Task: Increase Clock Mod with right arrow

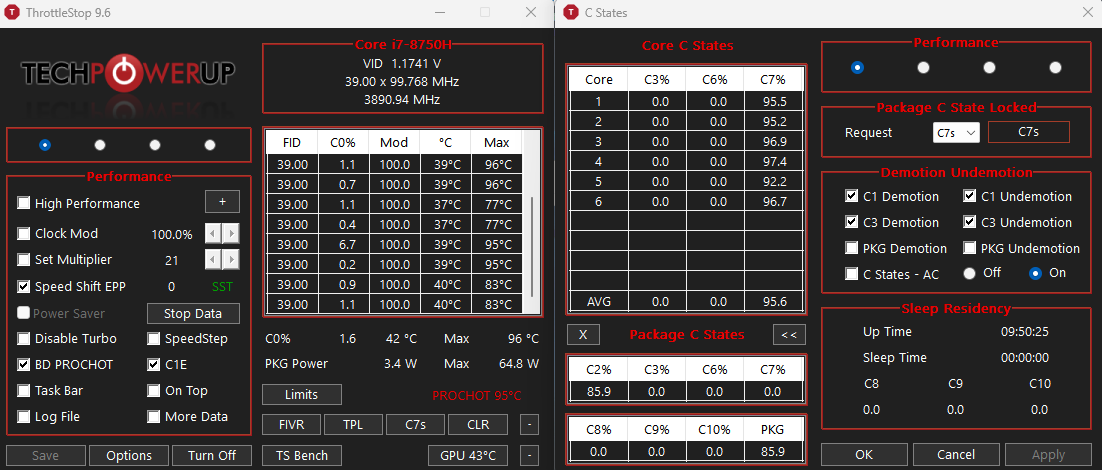Action: tap(231, 233)
